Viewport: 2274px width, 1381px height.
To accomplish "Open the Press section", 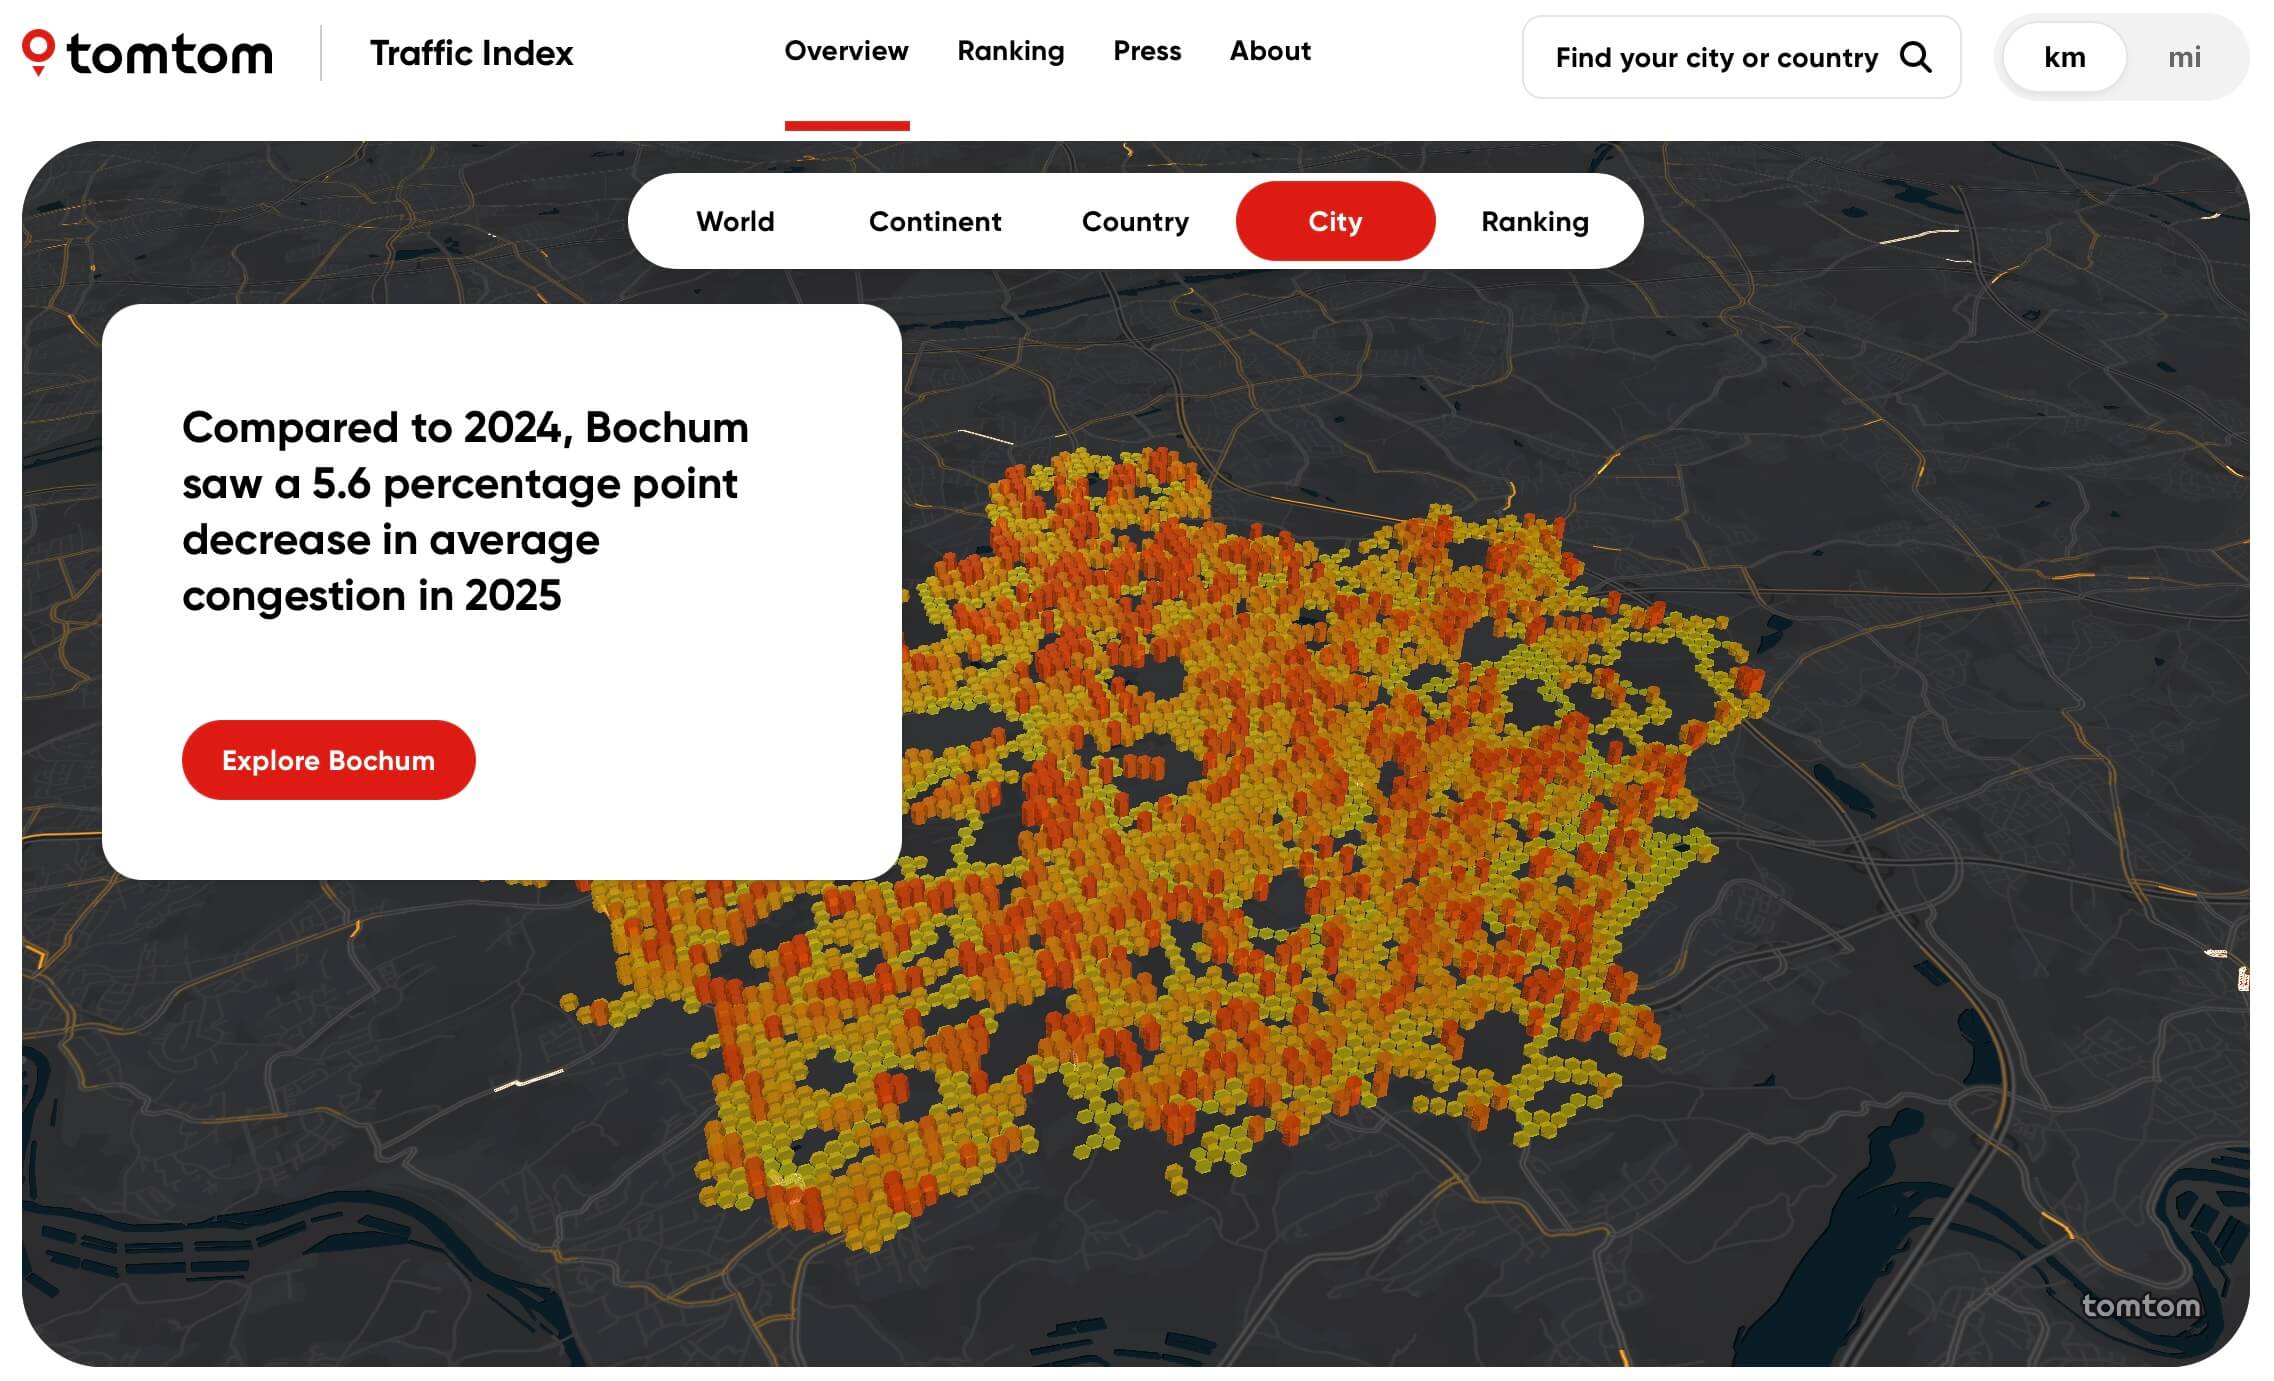I will [1146, 51].
